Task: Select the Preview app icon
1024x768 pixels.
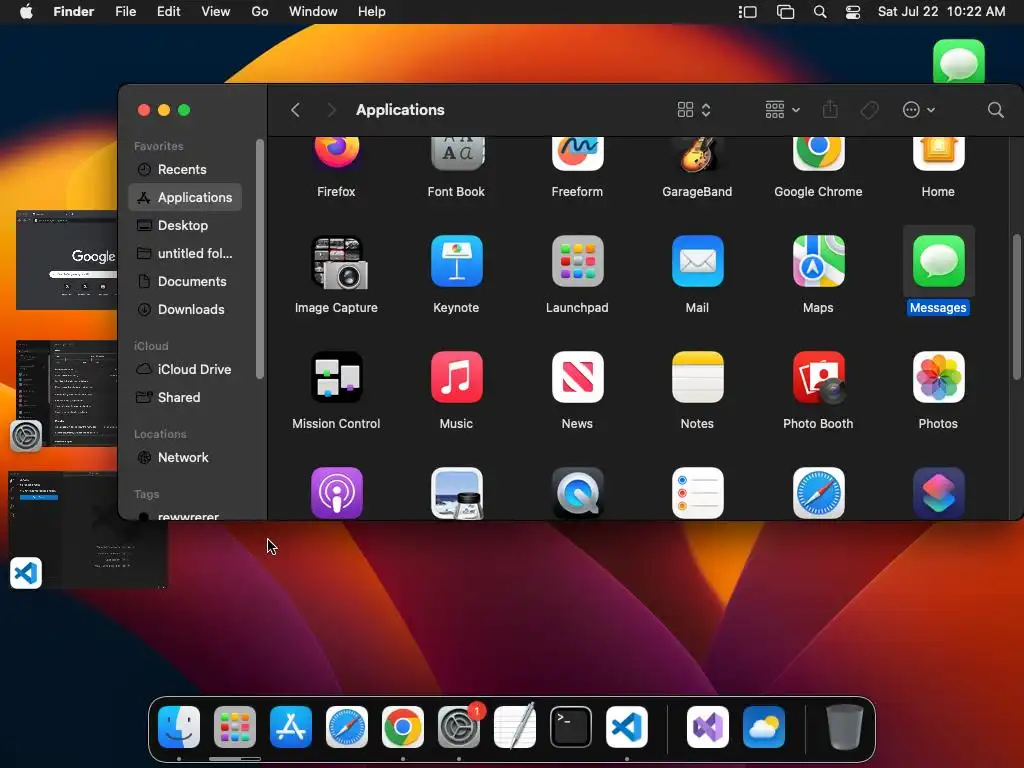Action: 456,493
